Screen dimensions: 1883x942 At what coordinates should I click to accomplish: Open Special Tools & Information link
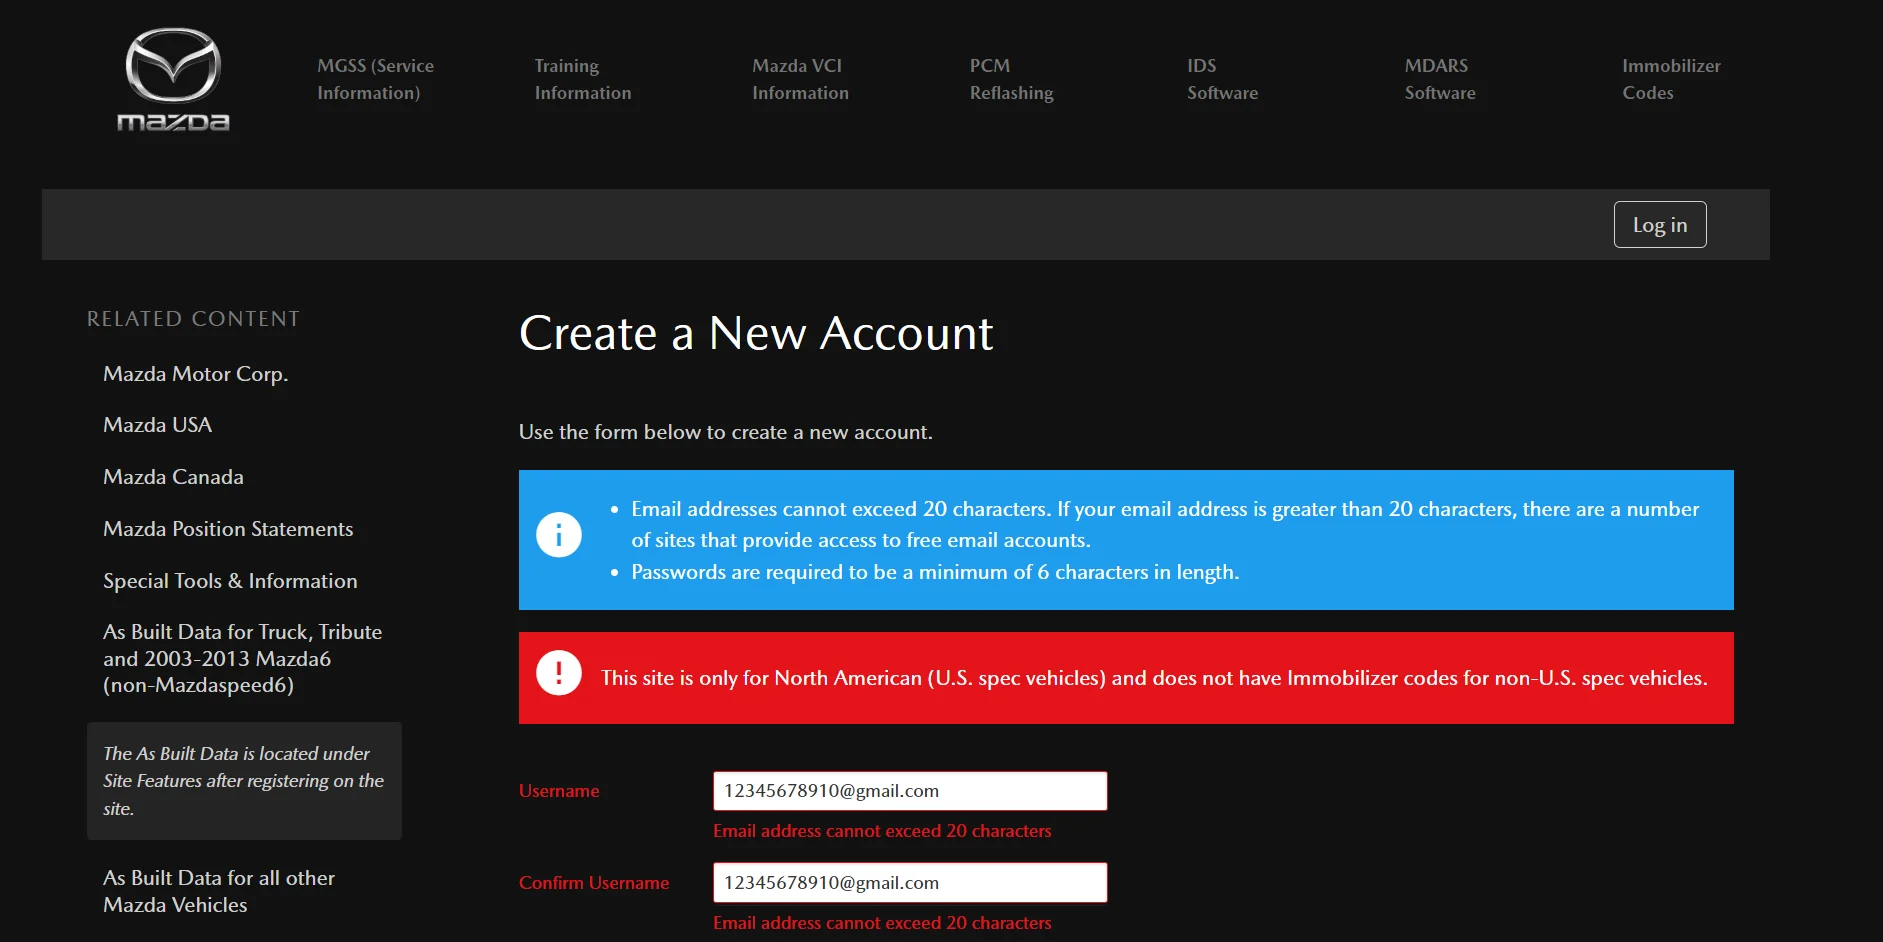tap(230, 581)
